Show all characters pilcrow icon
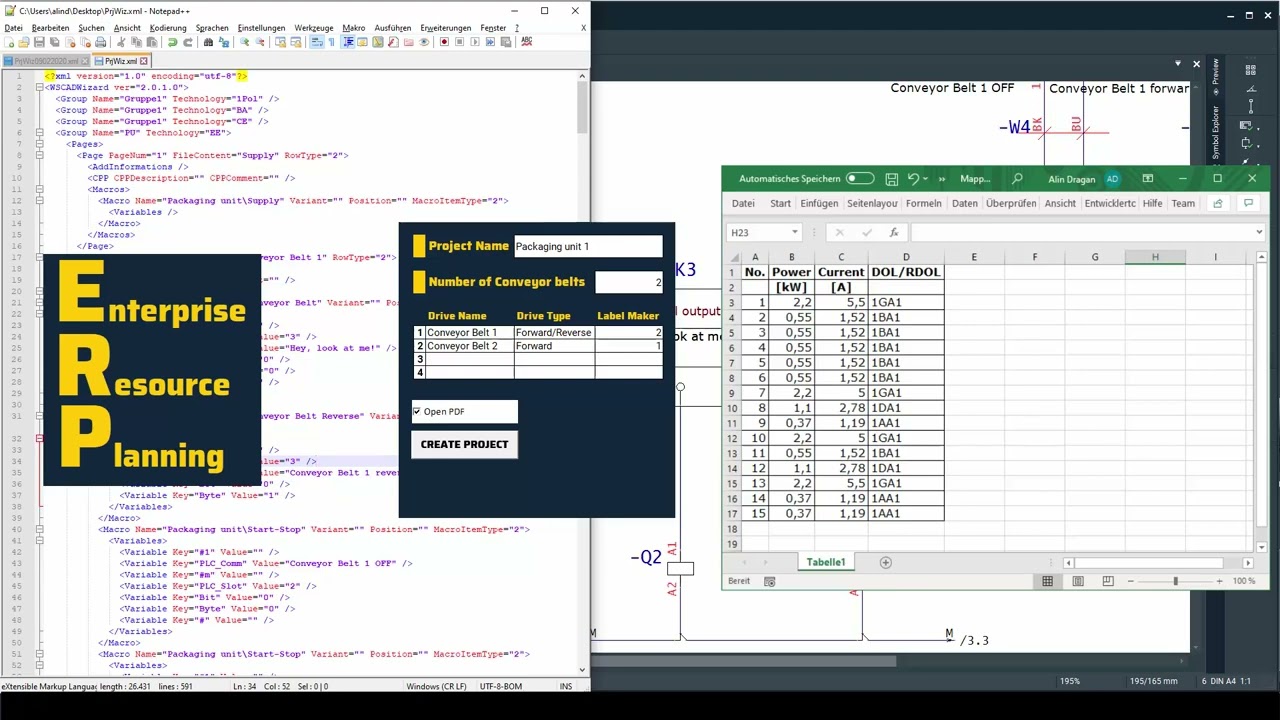1280x720 pixels. (331, 42)
